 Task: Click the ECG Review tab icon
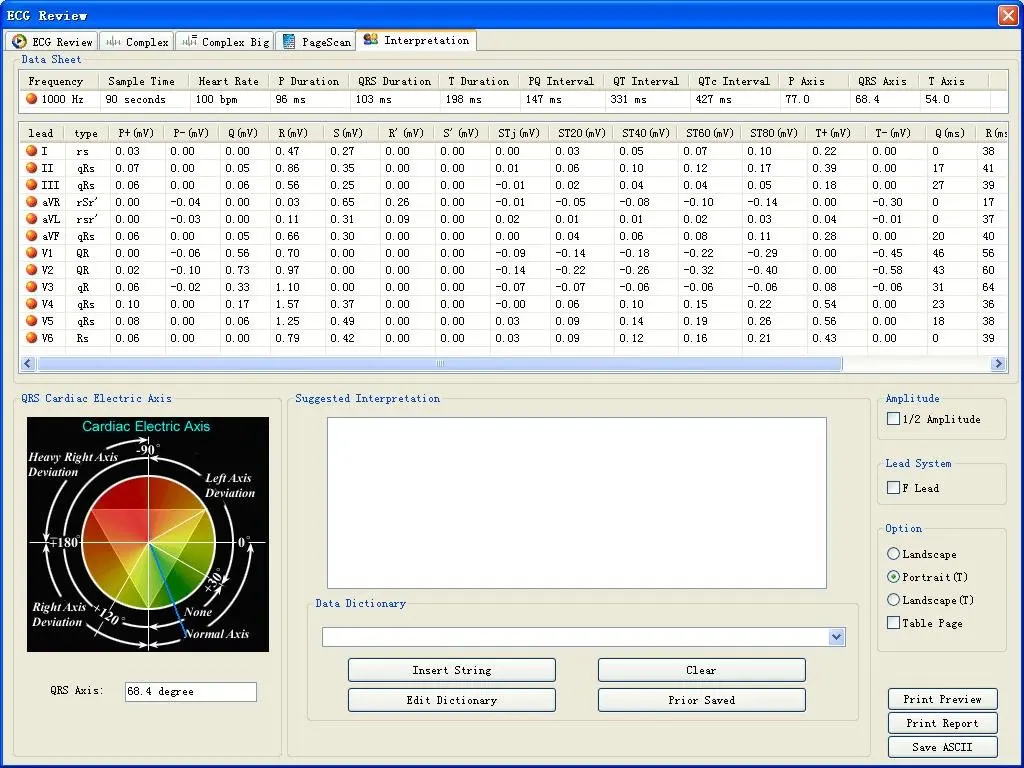click(19, 42)
